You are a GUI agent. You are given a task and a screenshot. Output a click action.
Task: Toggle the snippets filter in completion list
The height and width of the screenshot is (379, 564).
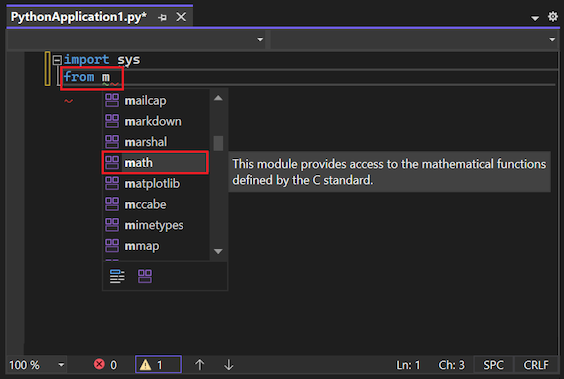(117, 276)
